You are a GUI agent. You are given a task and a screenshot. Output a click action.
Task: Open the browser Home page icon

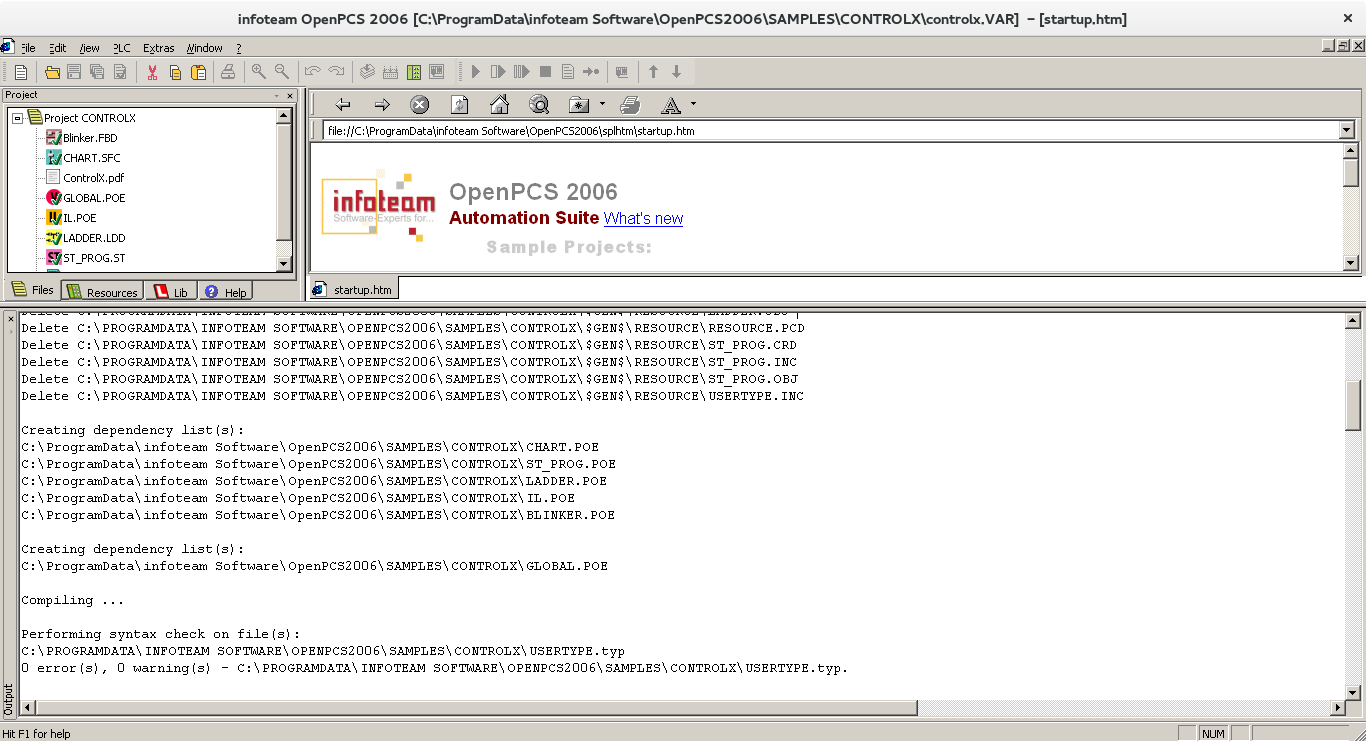(499, 105)
